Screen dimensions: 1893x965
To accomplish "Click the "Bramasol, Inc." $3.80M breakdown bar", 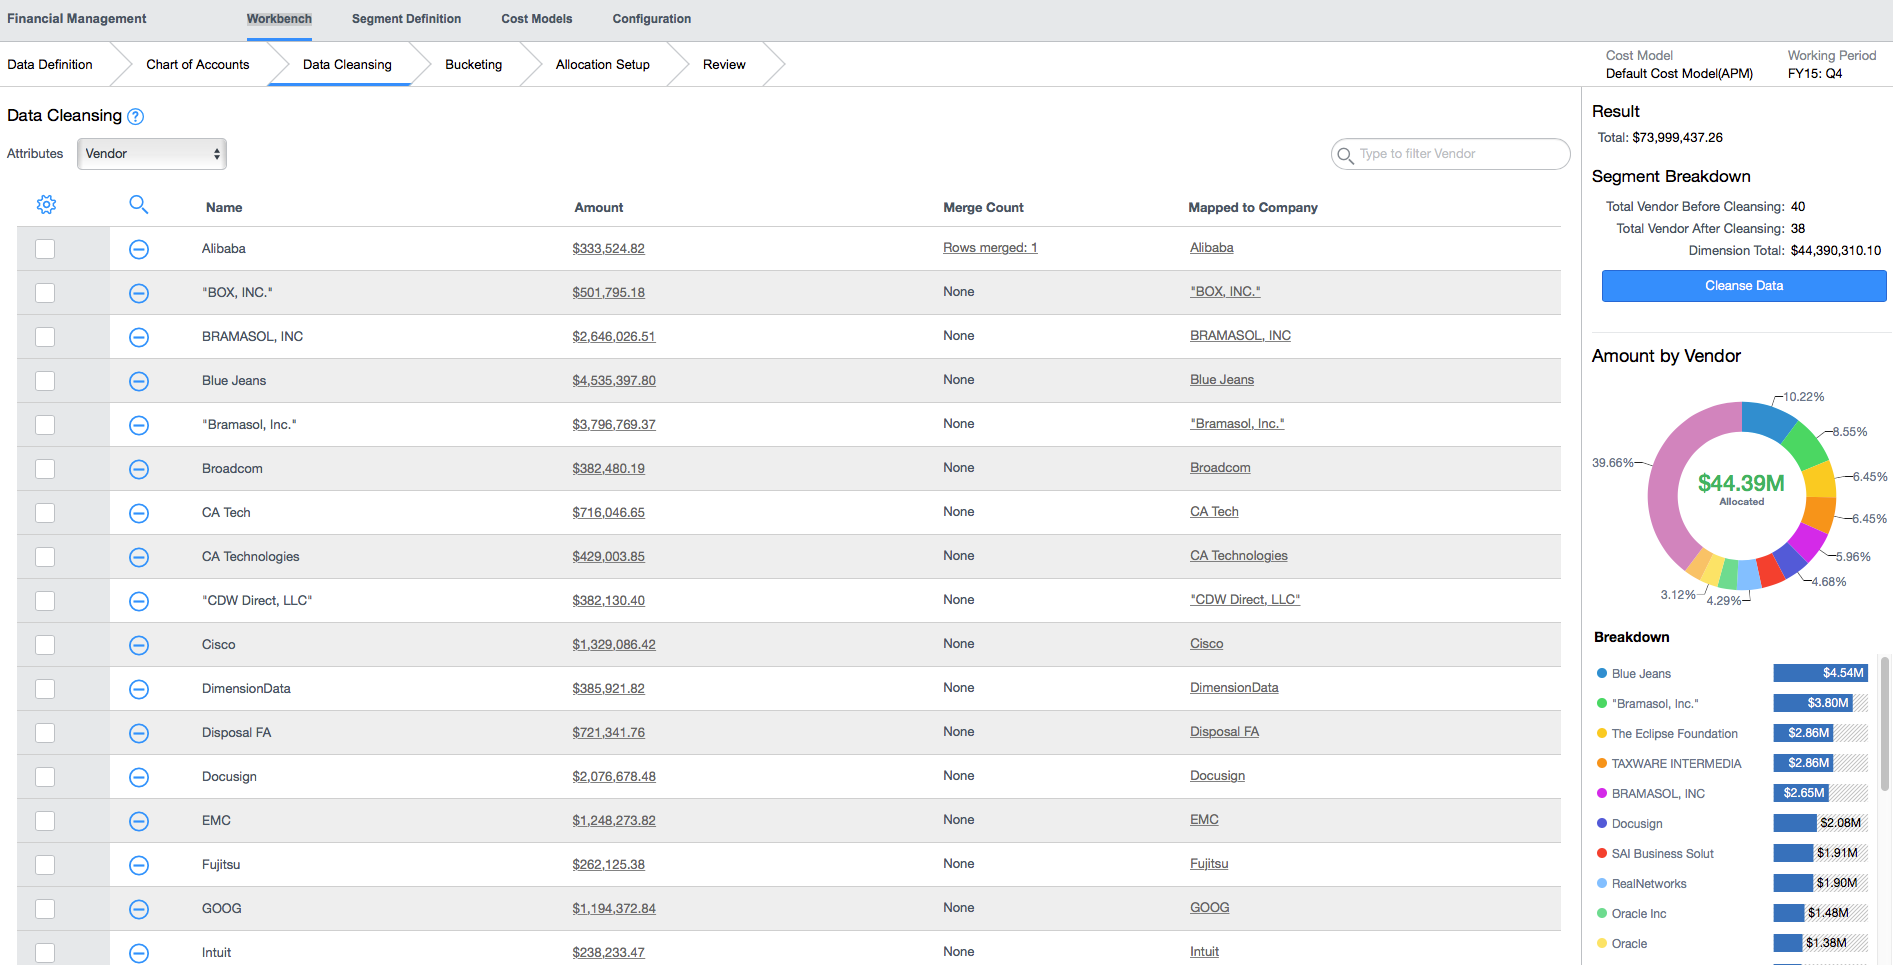I will (1820, 703).
